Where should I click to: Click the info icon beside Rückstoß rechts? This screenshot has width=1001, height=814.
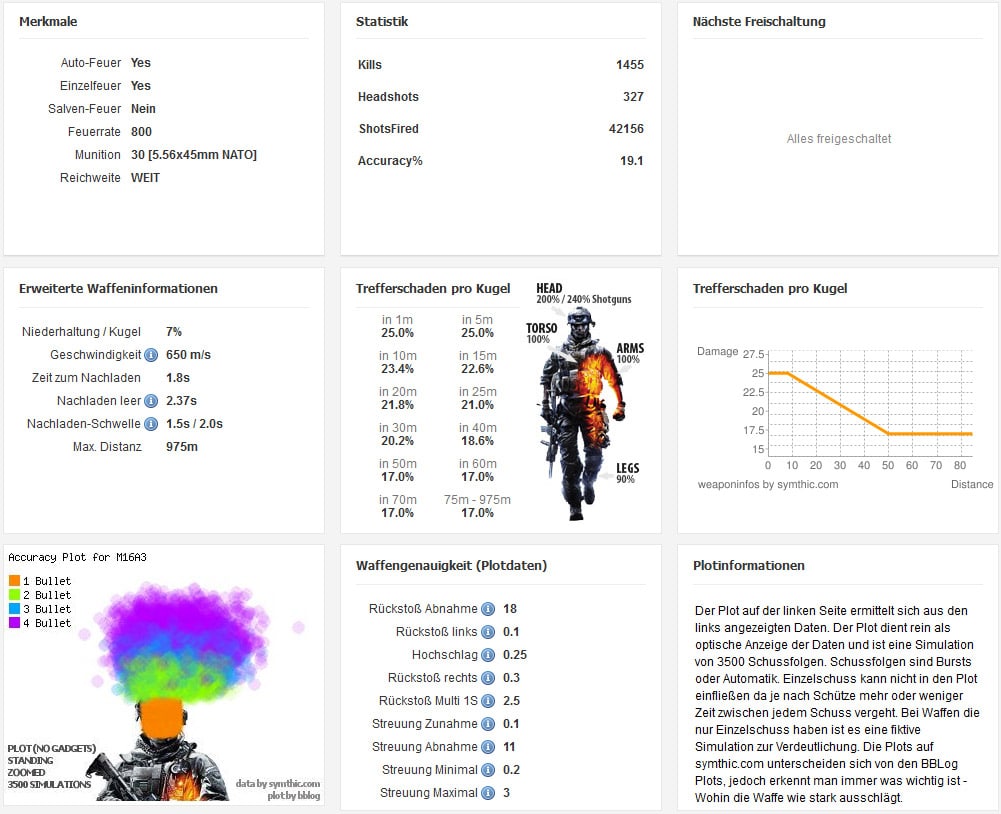pos(488,678)
